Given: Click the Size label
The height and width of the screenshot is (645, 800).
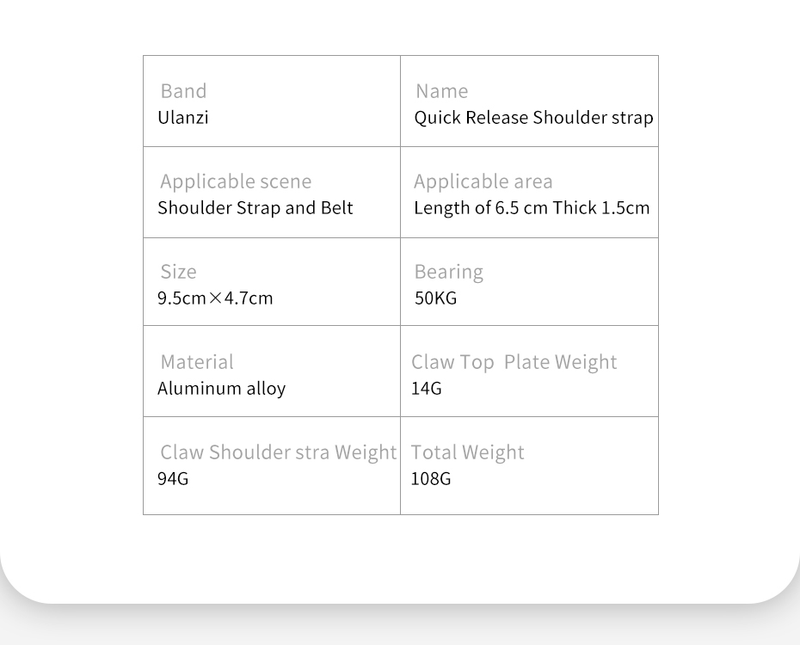Looking at the screenshot, I should click(x=178, y=271).
